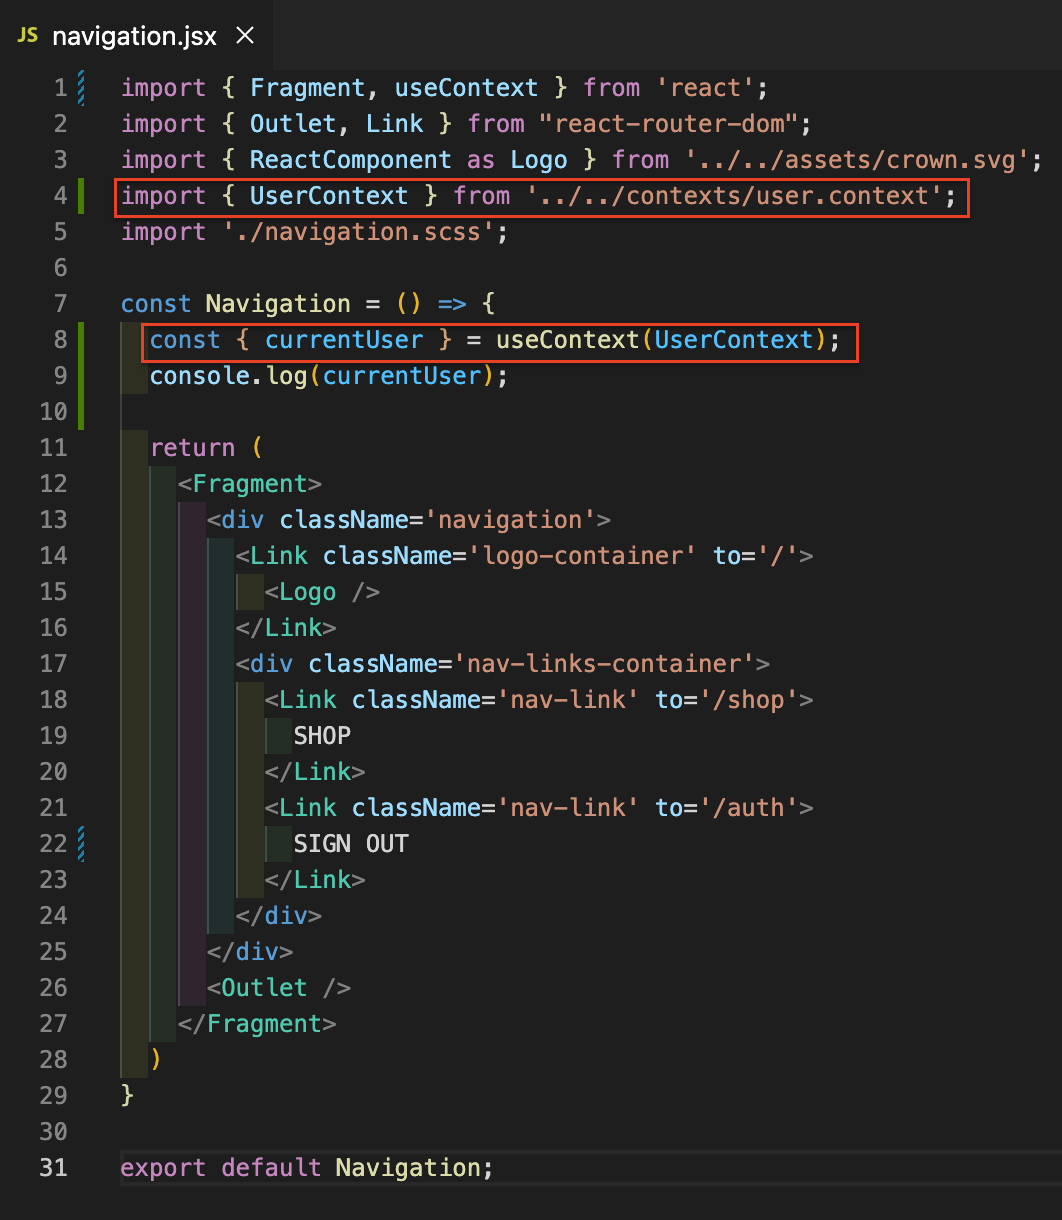Click 'Fragment' in the react import line
This screenshot has width=1062, height=1220.
coord(307,88)
